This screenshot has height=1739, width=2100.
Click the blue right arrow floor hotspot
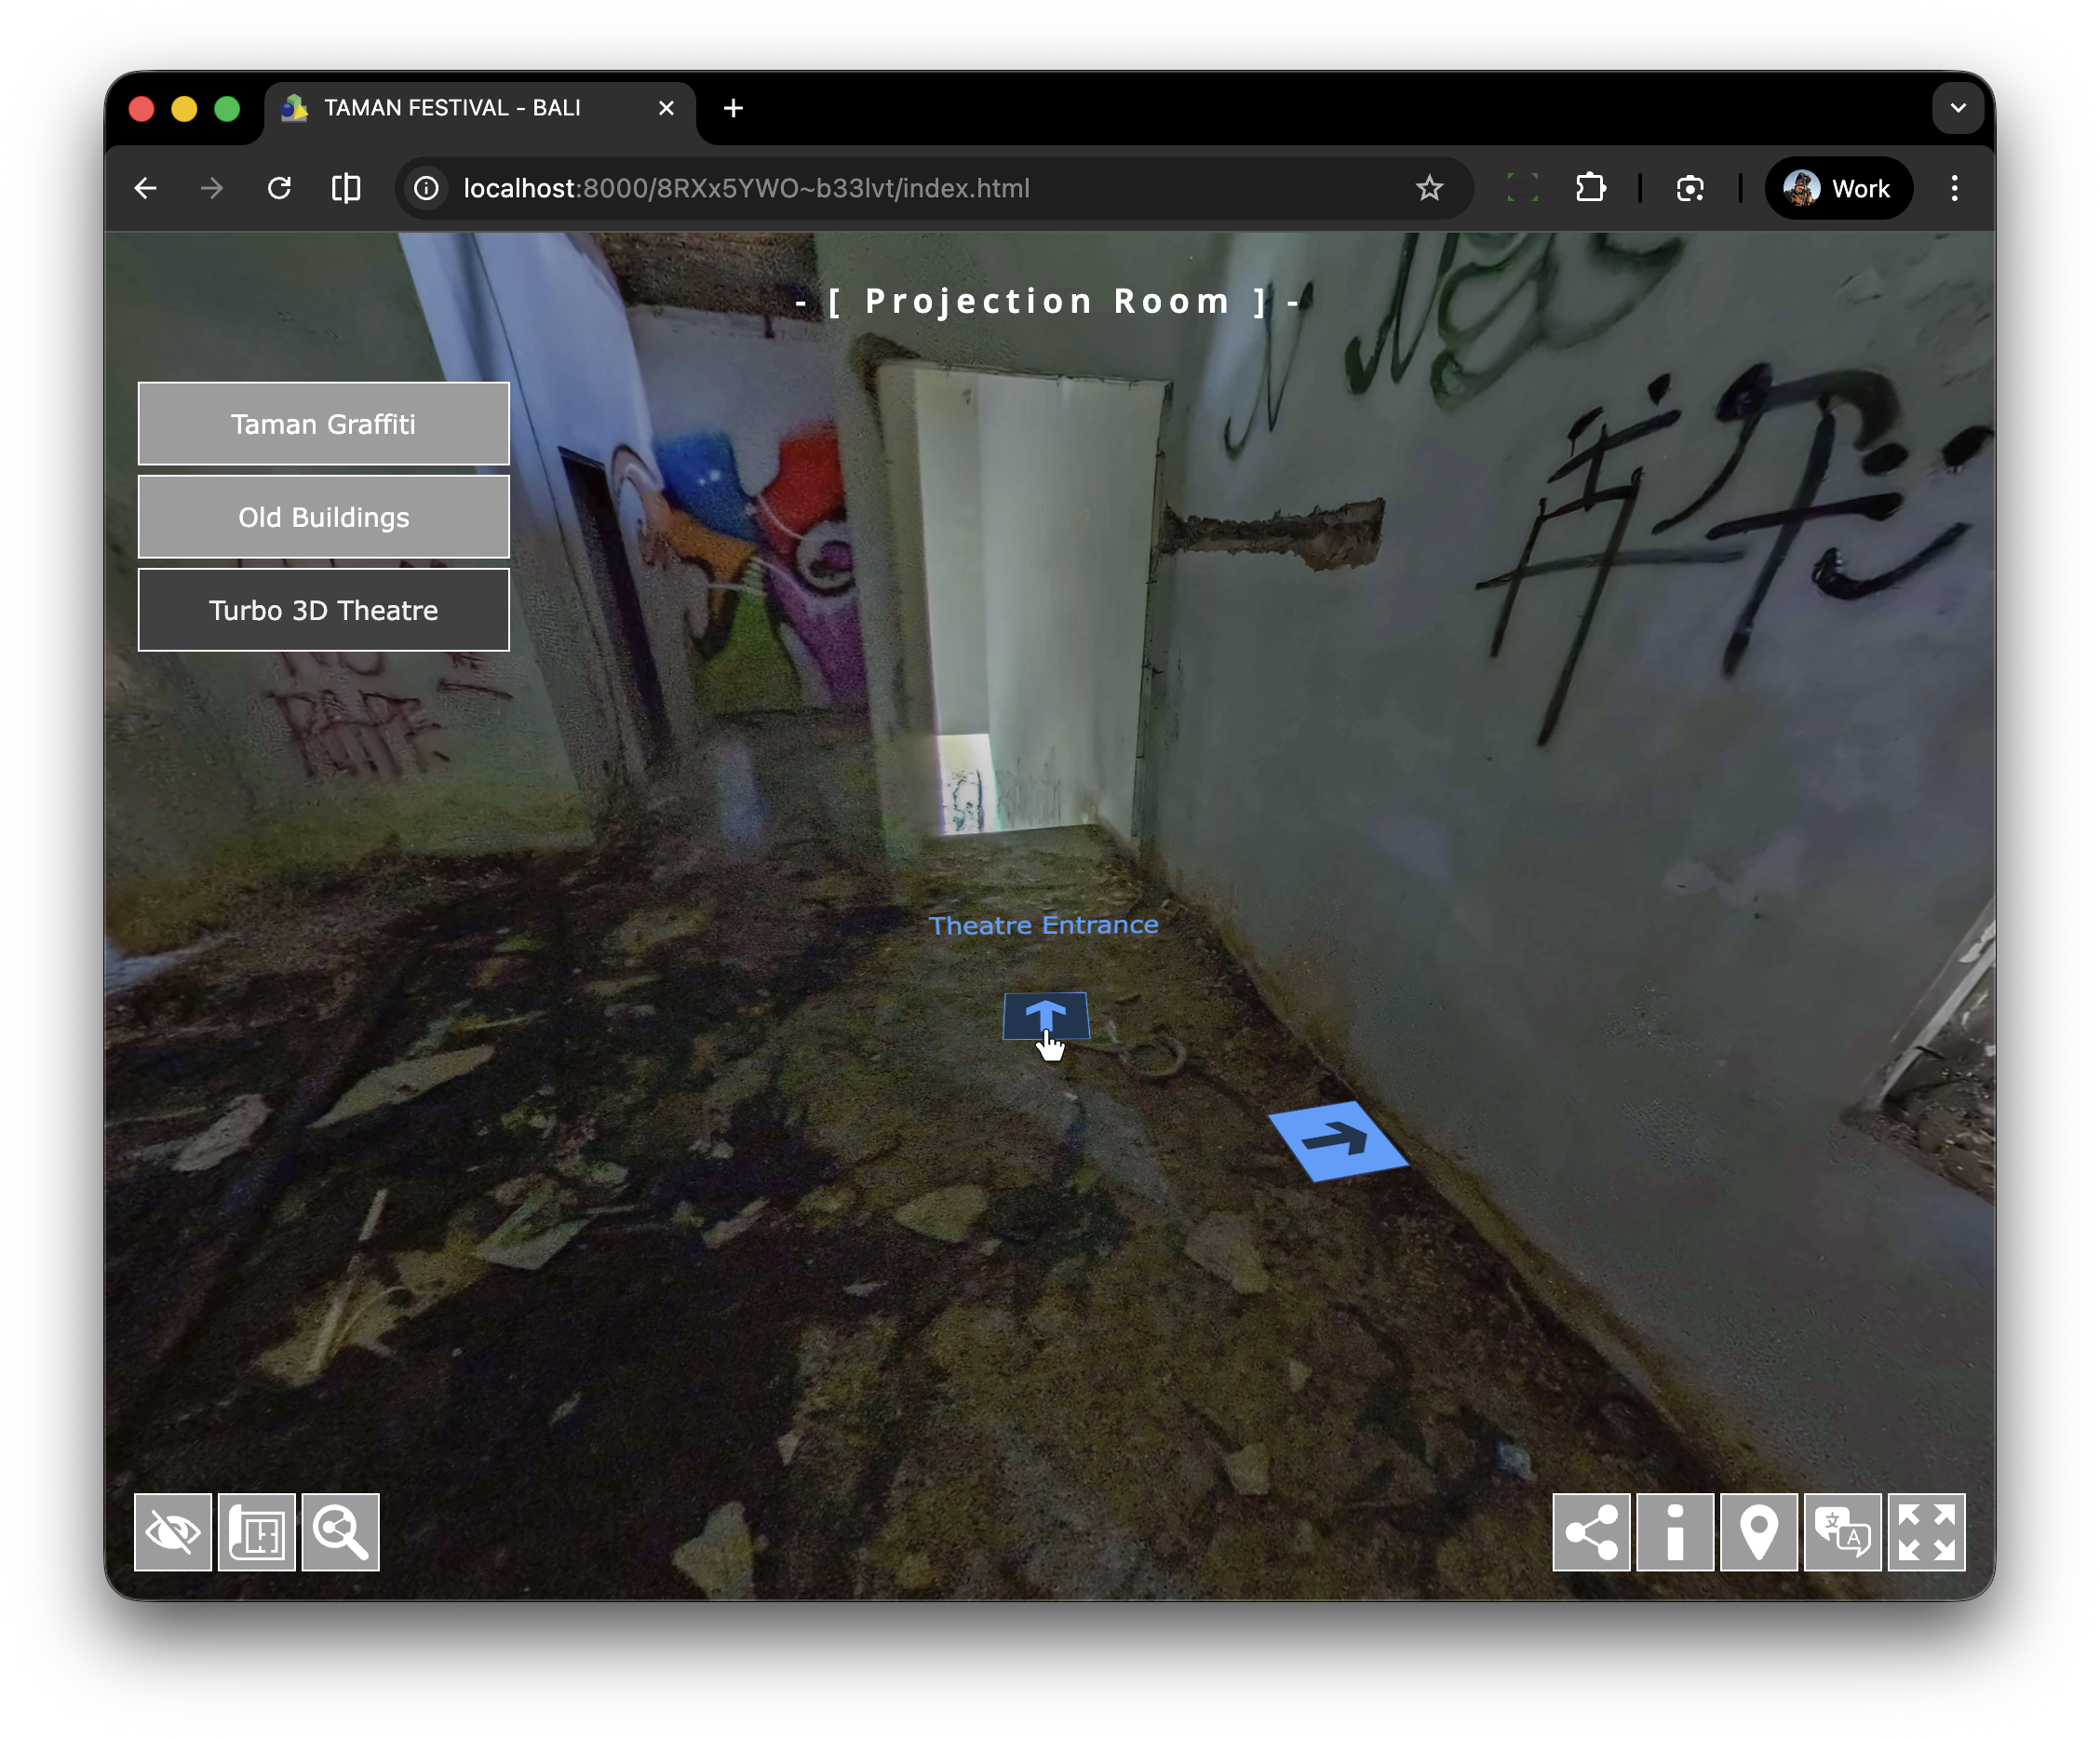click(1338, 1140)
